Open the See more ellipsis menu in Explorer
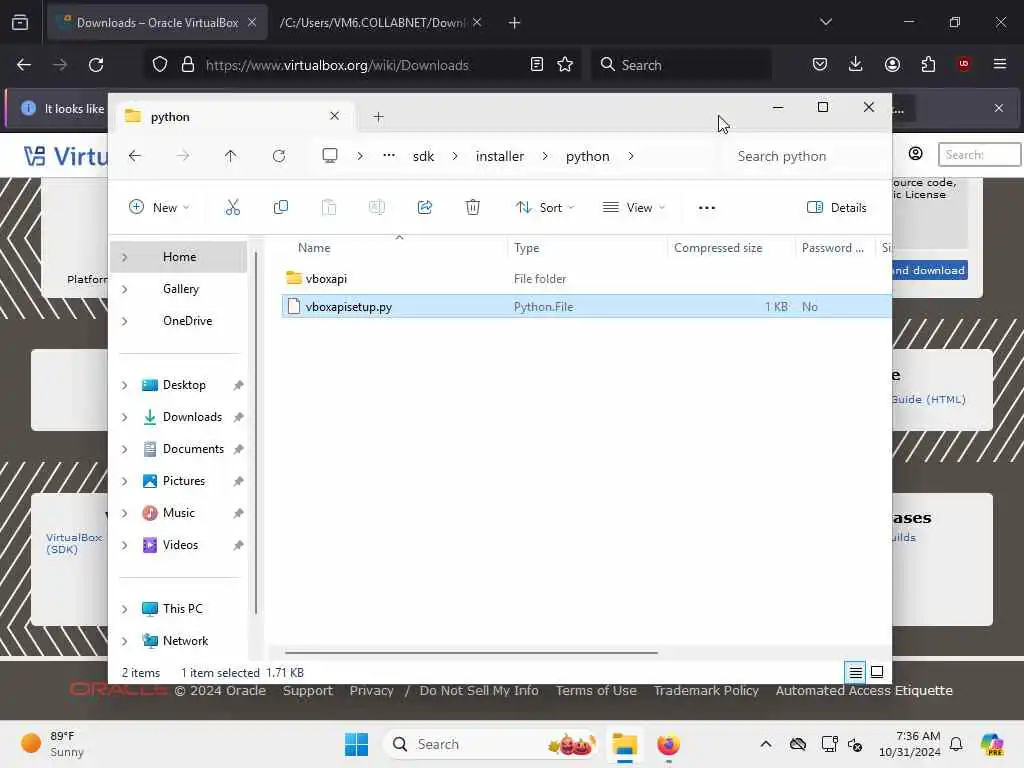The image size is (1024, 768). pos(707,208)
